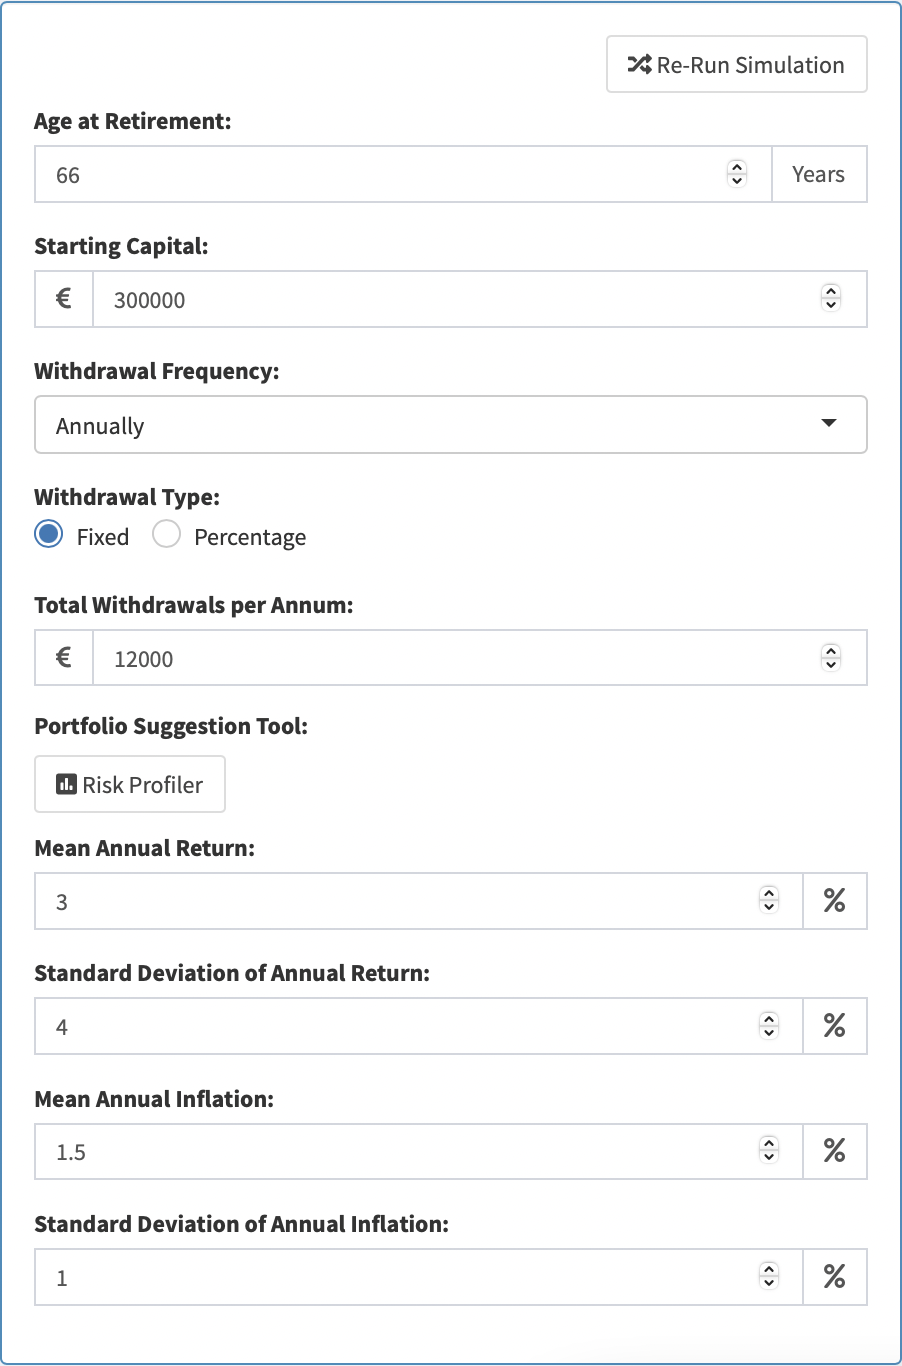The width and height of the screenshot is (902, 1366).
Task: Click the euro symbol beside Total Withdrawals
Action: point(64,658)
